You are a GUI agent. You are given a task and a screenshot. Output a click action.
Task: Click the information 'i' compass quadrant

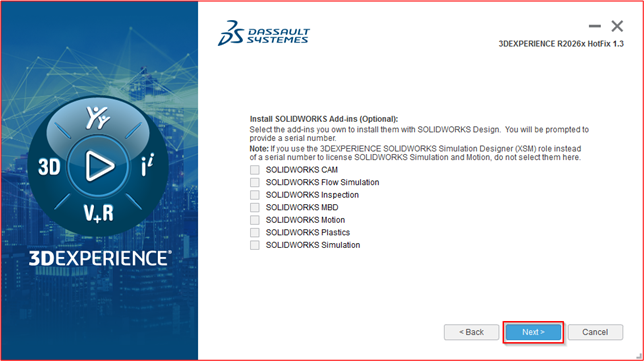click(147, 165)
